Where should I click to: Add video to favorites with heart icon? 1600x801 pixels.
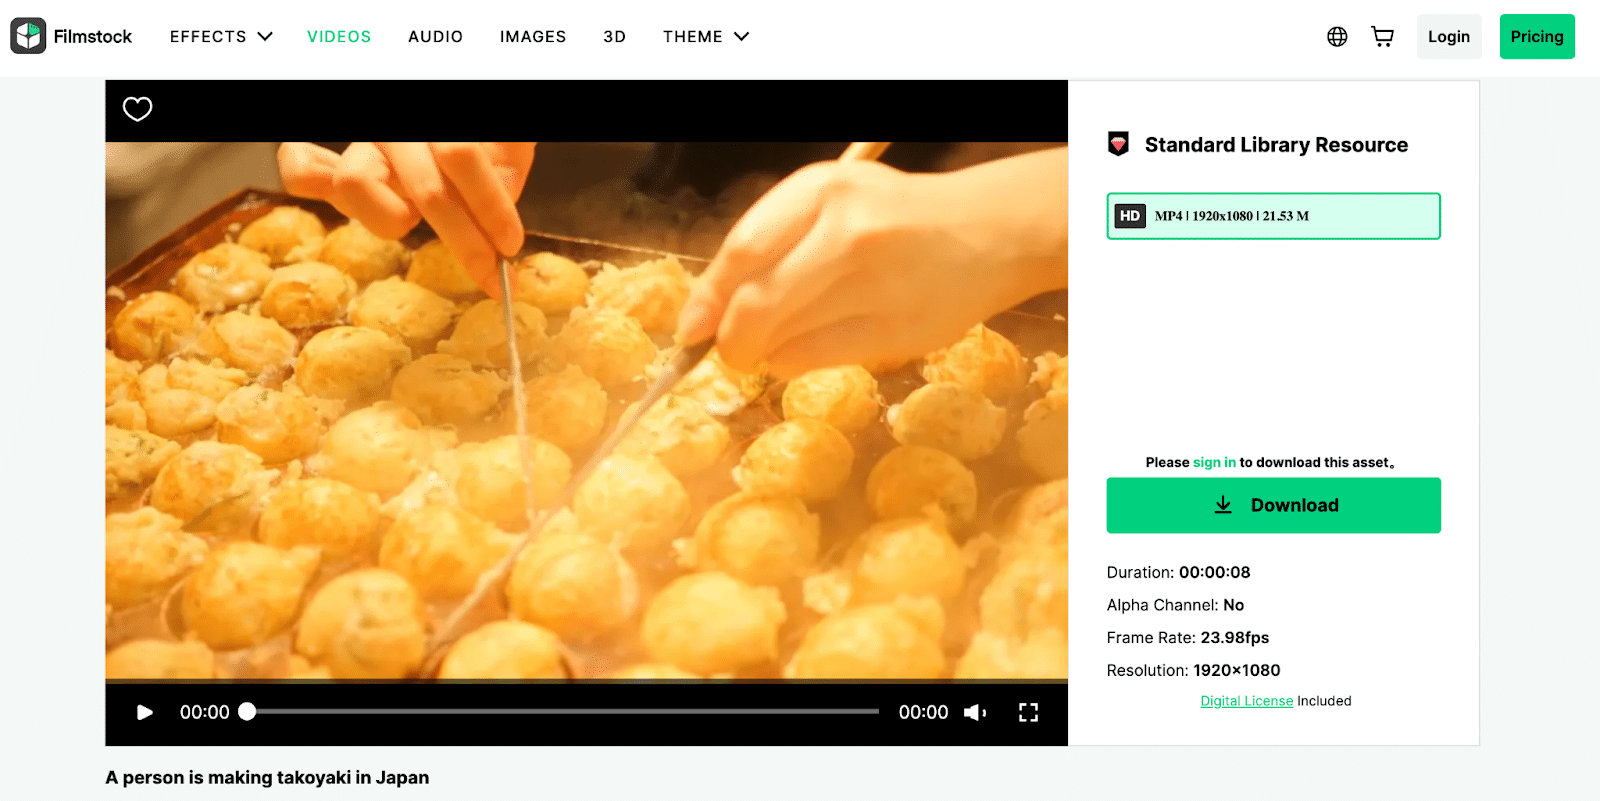click(x=137, y=109)
